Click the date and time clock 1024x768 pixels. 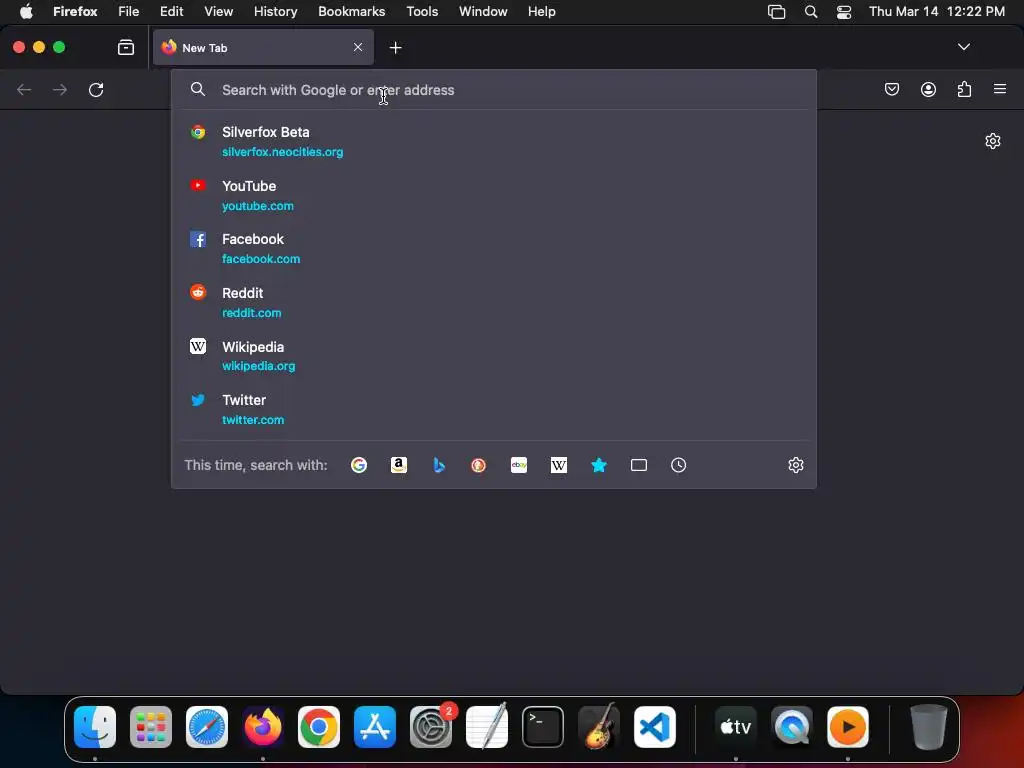point(936,12)
